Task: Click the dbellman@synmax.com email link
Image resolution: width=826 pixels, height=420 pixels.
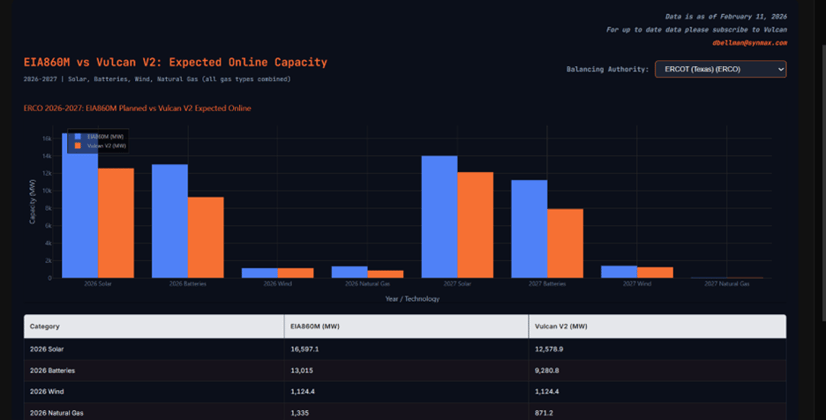Action: 749,43
